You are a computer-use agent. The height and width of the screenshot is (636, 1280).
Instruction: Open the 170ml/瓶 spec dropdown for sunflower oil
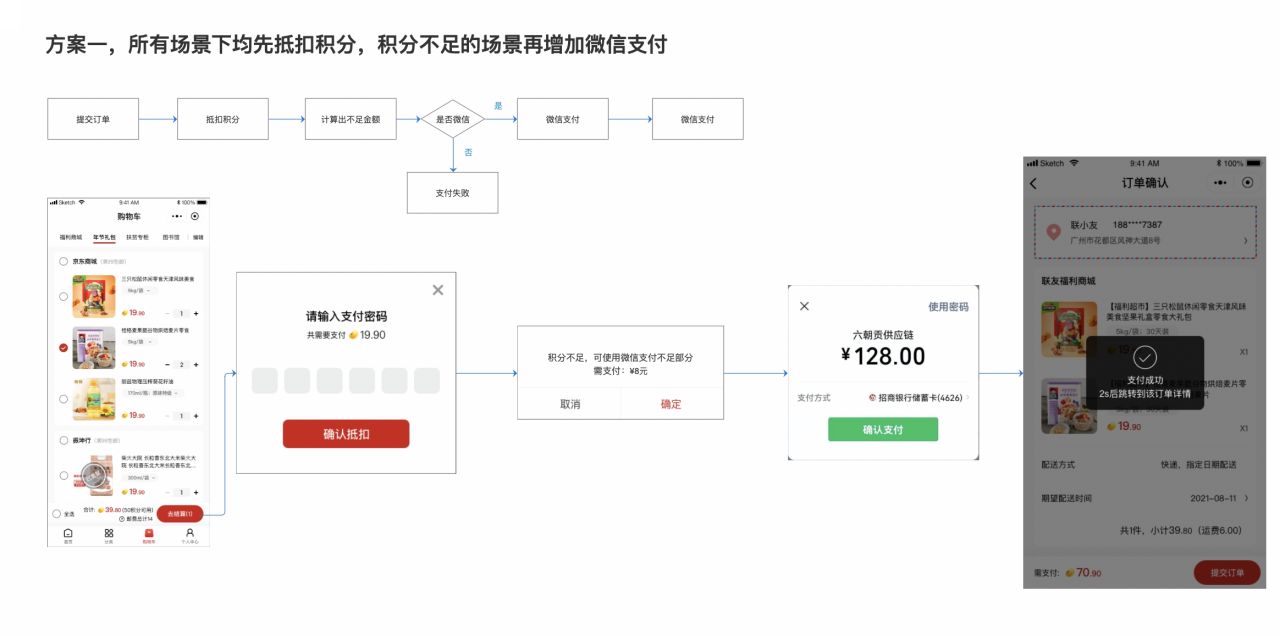click(153, 393)
